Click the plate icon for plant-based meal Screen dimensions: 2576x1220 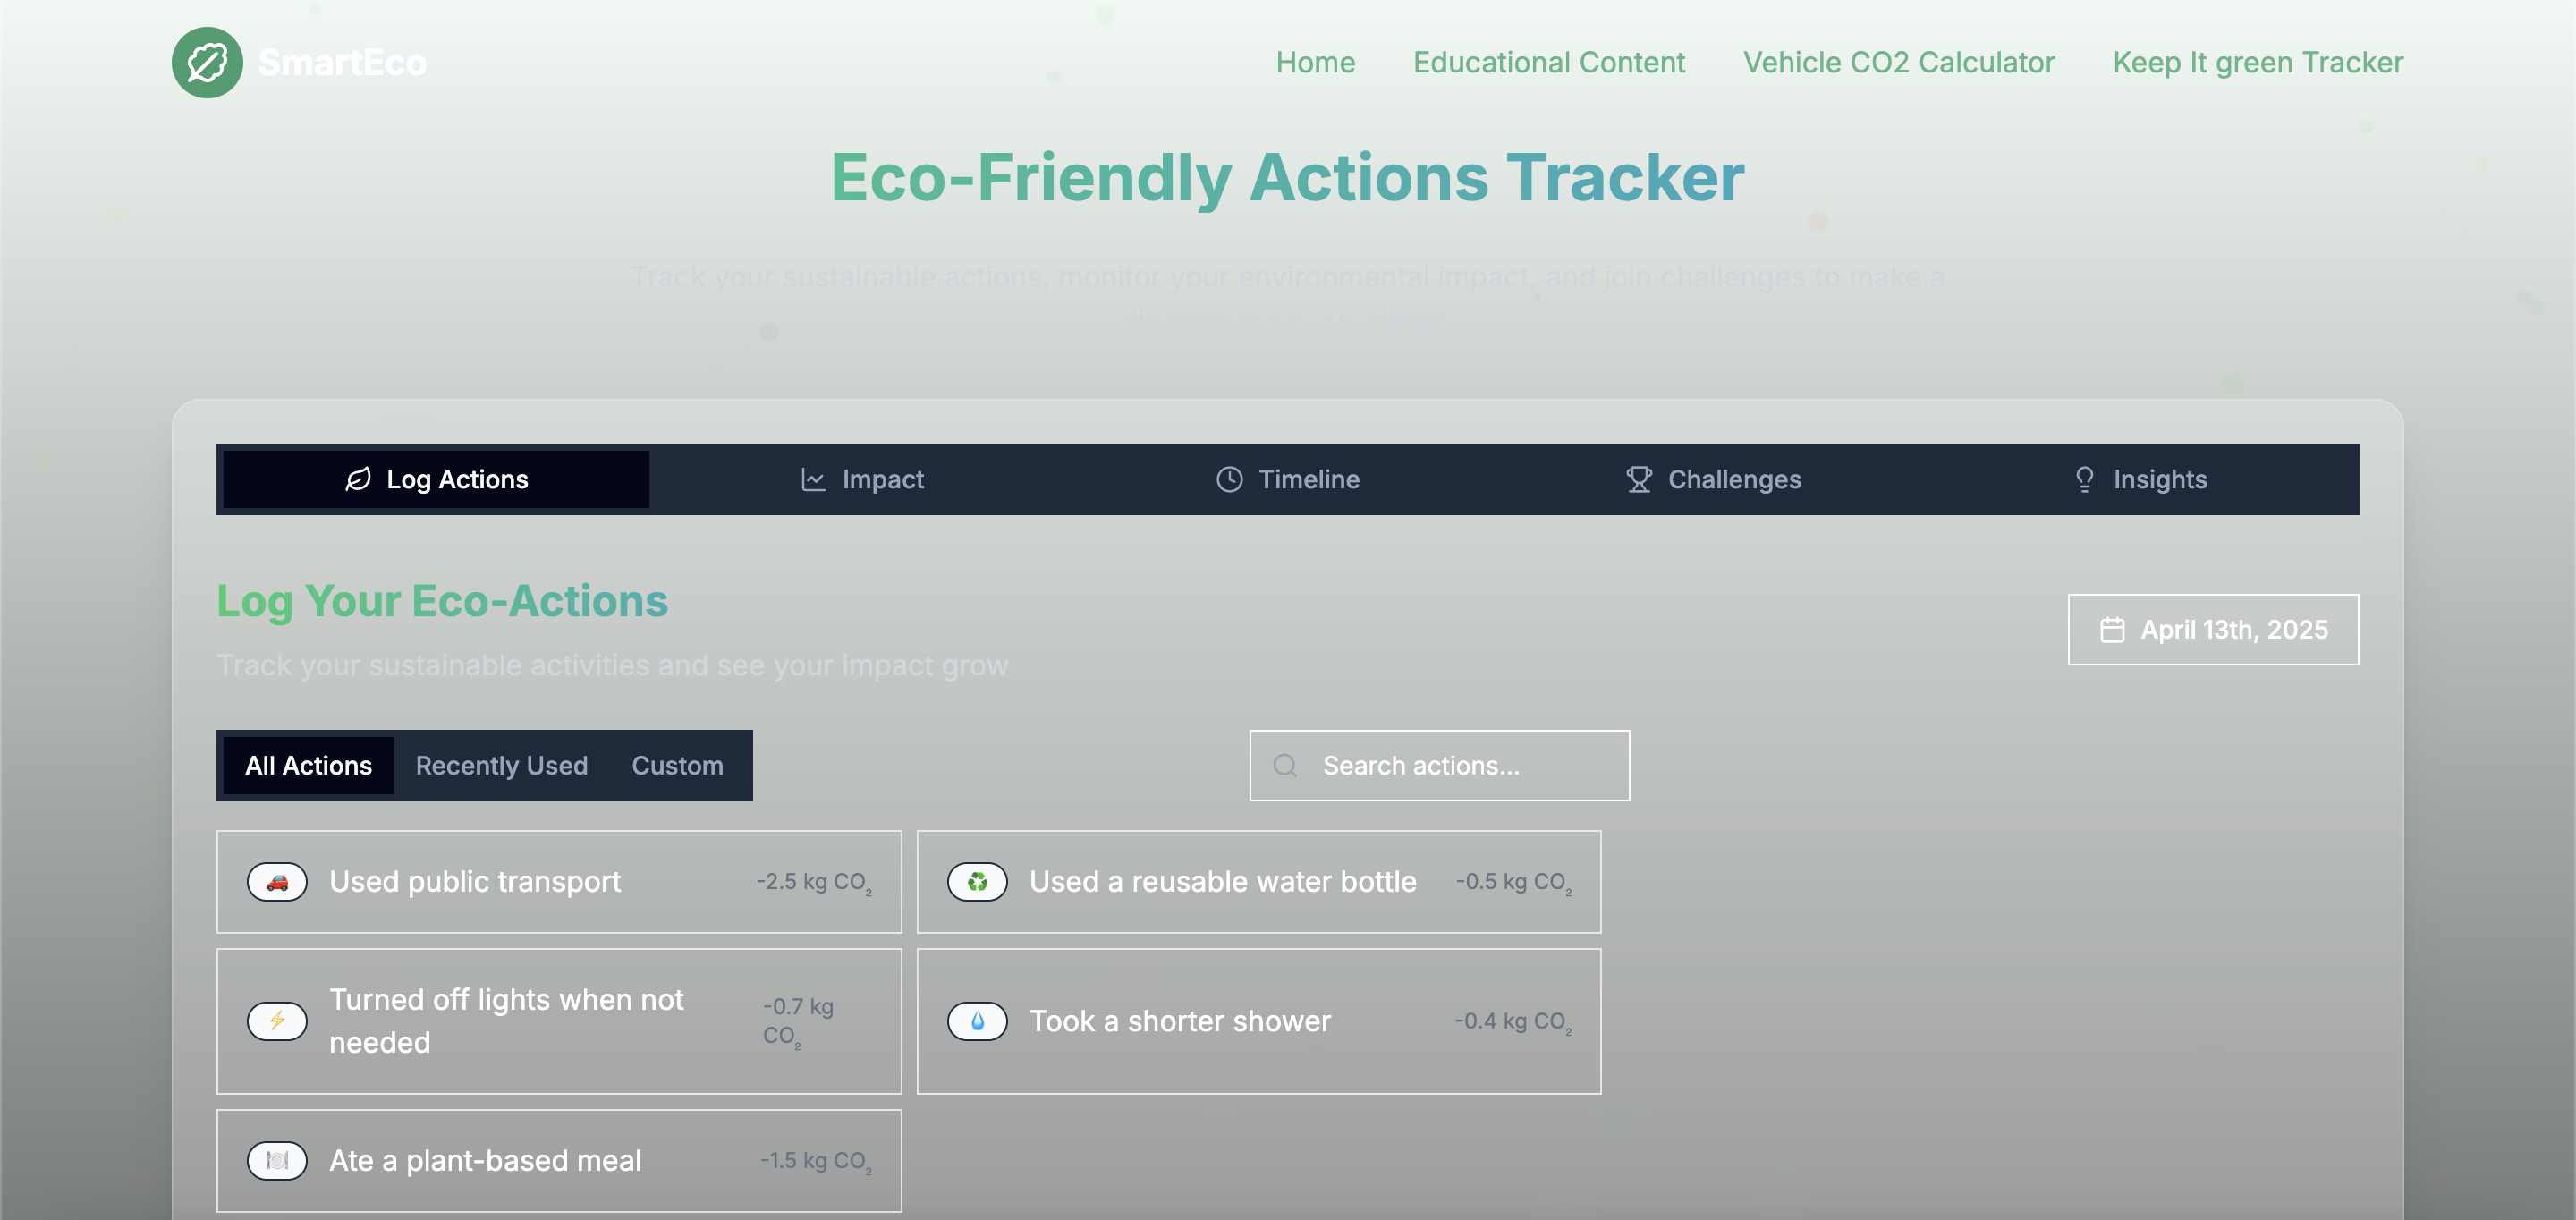click(277, 1160)
